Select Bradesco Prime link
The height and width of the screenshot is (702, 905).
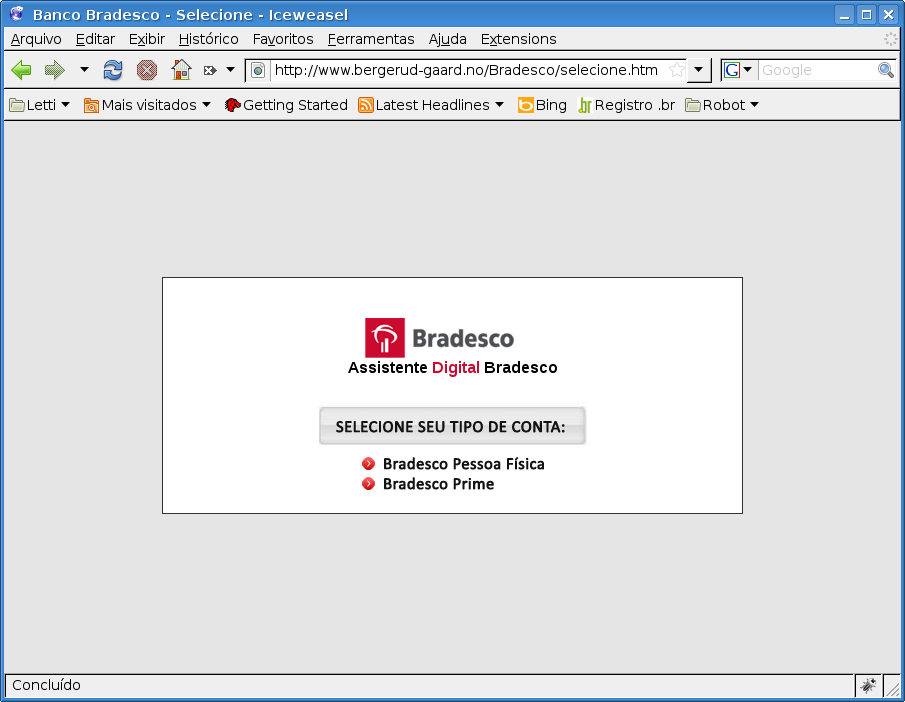click(x=439, y=484)
